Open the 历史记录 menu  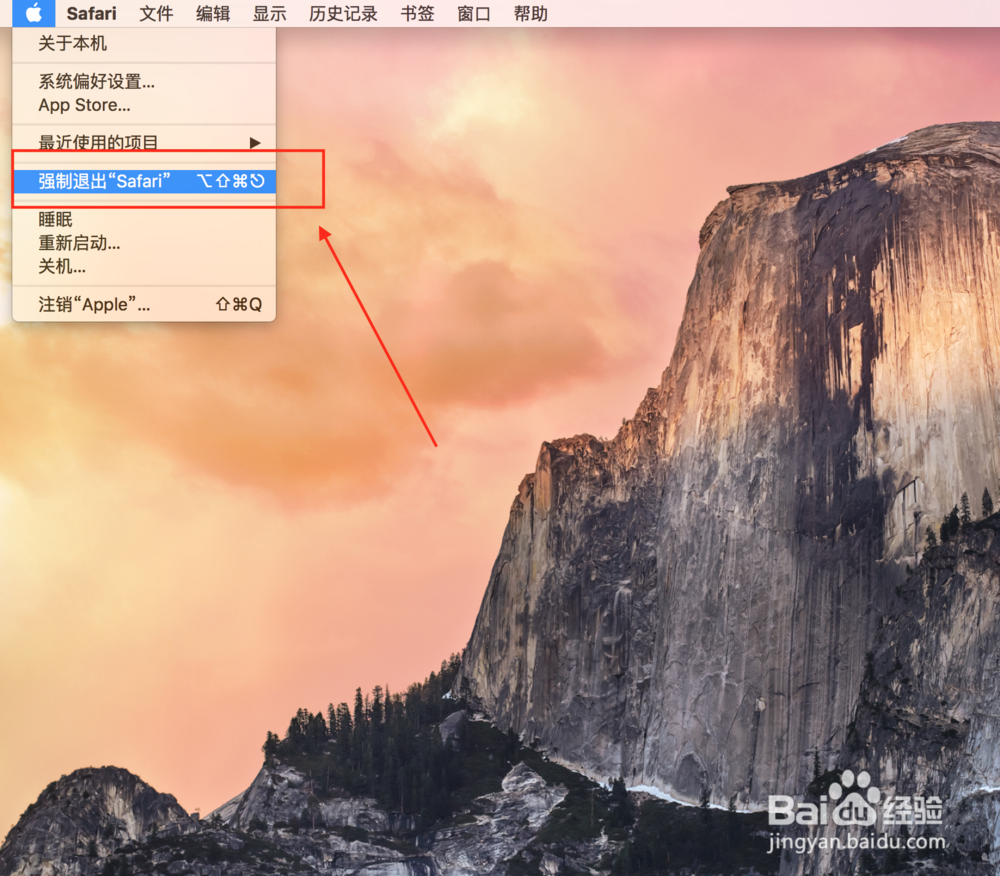[x=343, y=13]
